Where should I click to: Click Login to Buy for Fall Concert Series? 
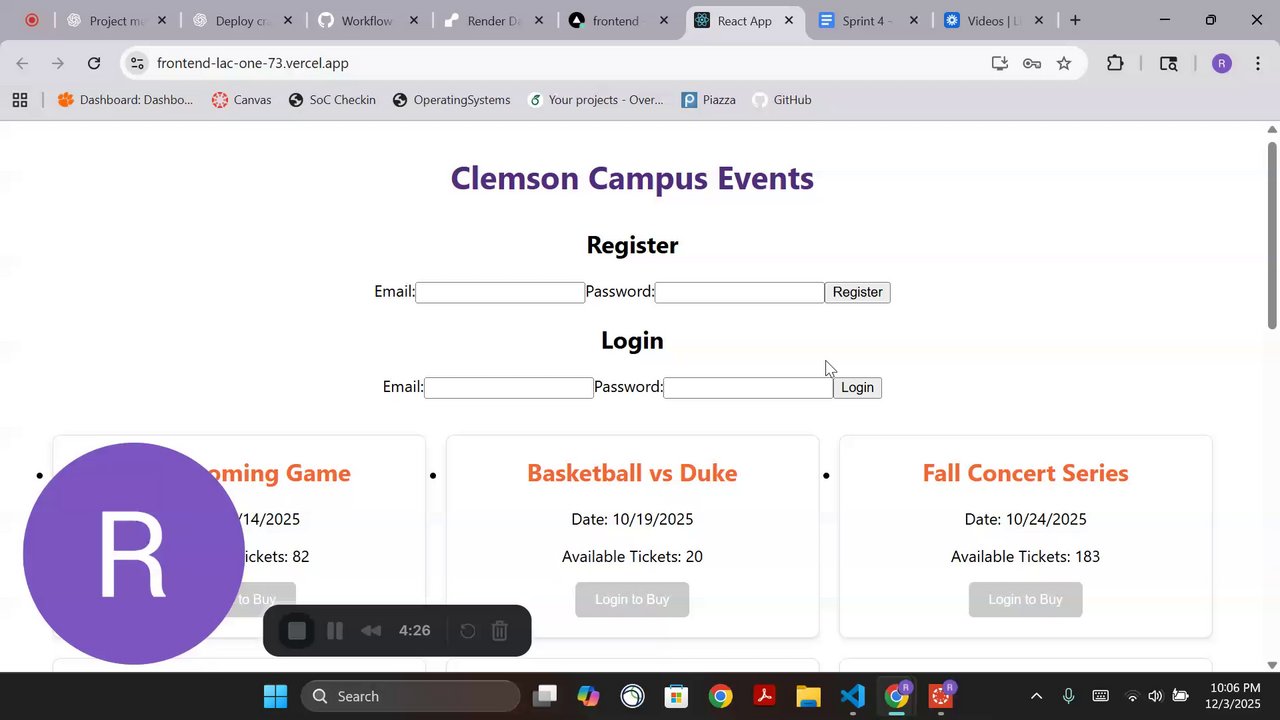click(x=1025, y=599)
